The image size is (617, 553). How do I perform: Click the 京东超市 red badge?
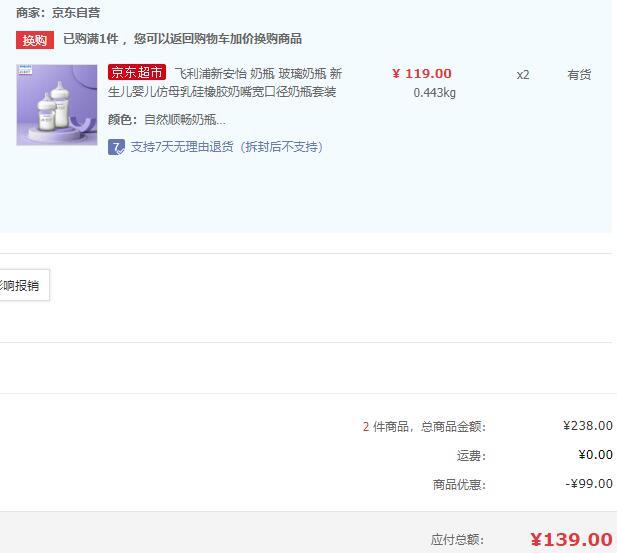[137, 72]
